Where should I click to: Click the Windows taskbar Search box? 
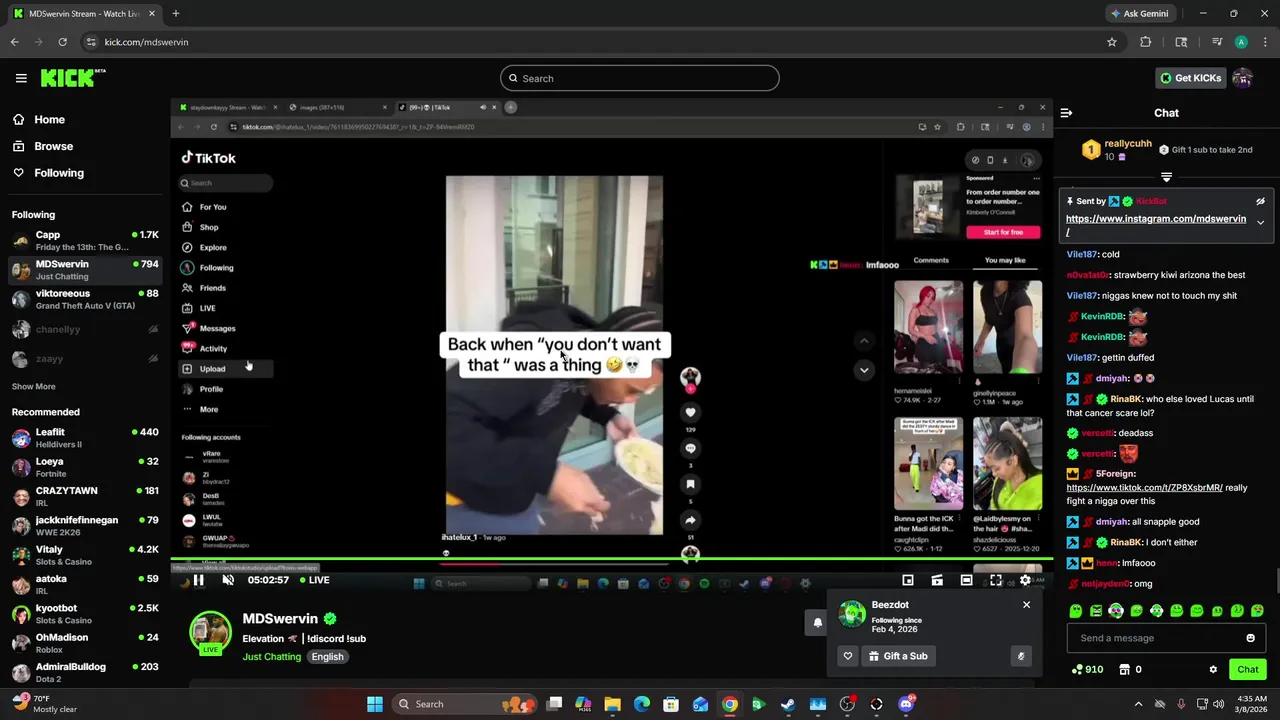tap(463, 704)
